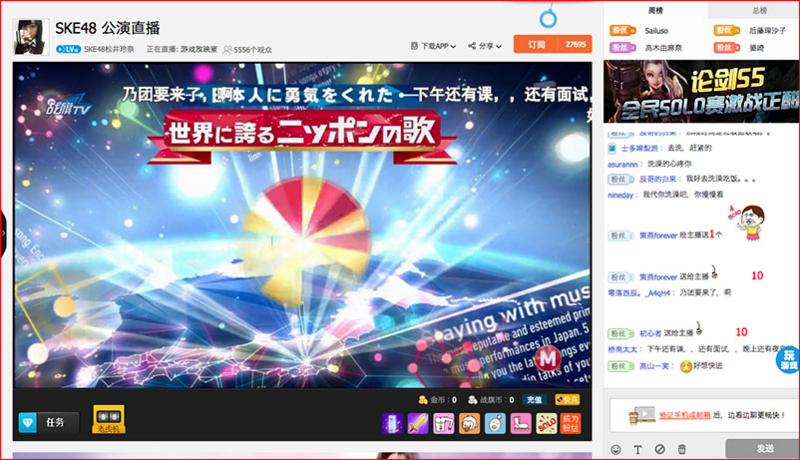This screenshot has height=460, width=800.
Task: Click the 战旗TV logo on the video
Action: pos(68,107)
